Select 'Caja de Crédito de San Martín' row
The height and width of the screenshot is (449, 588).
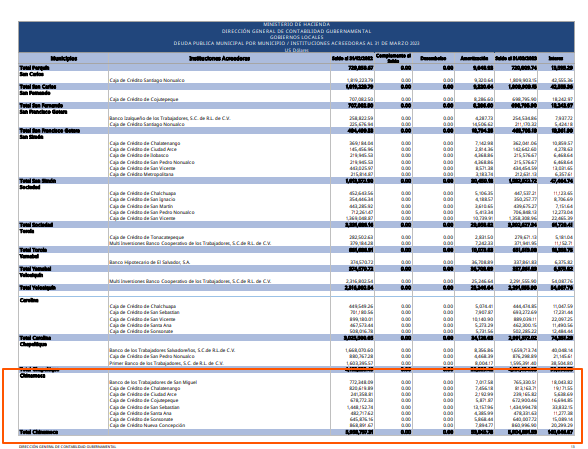pos(141,206)
